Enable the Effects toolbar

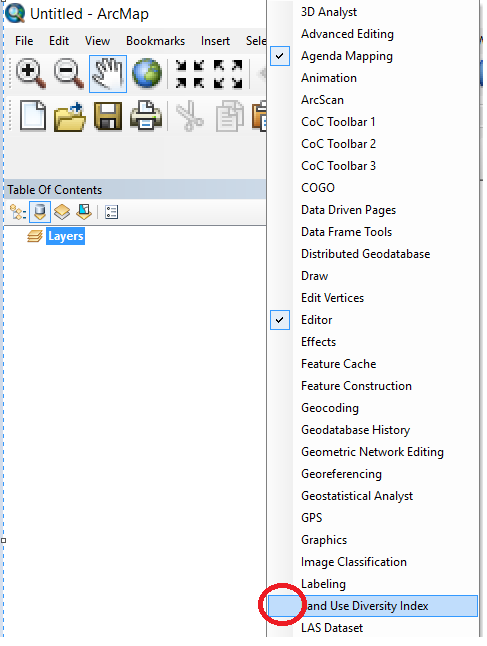[373, 342]
